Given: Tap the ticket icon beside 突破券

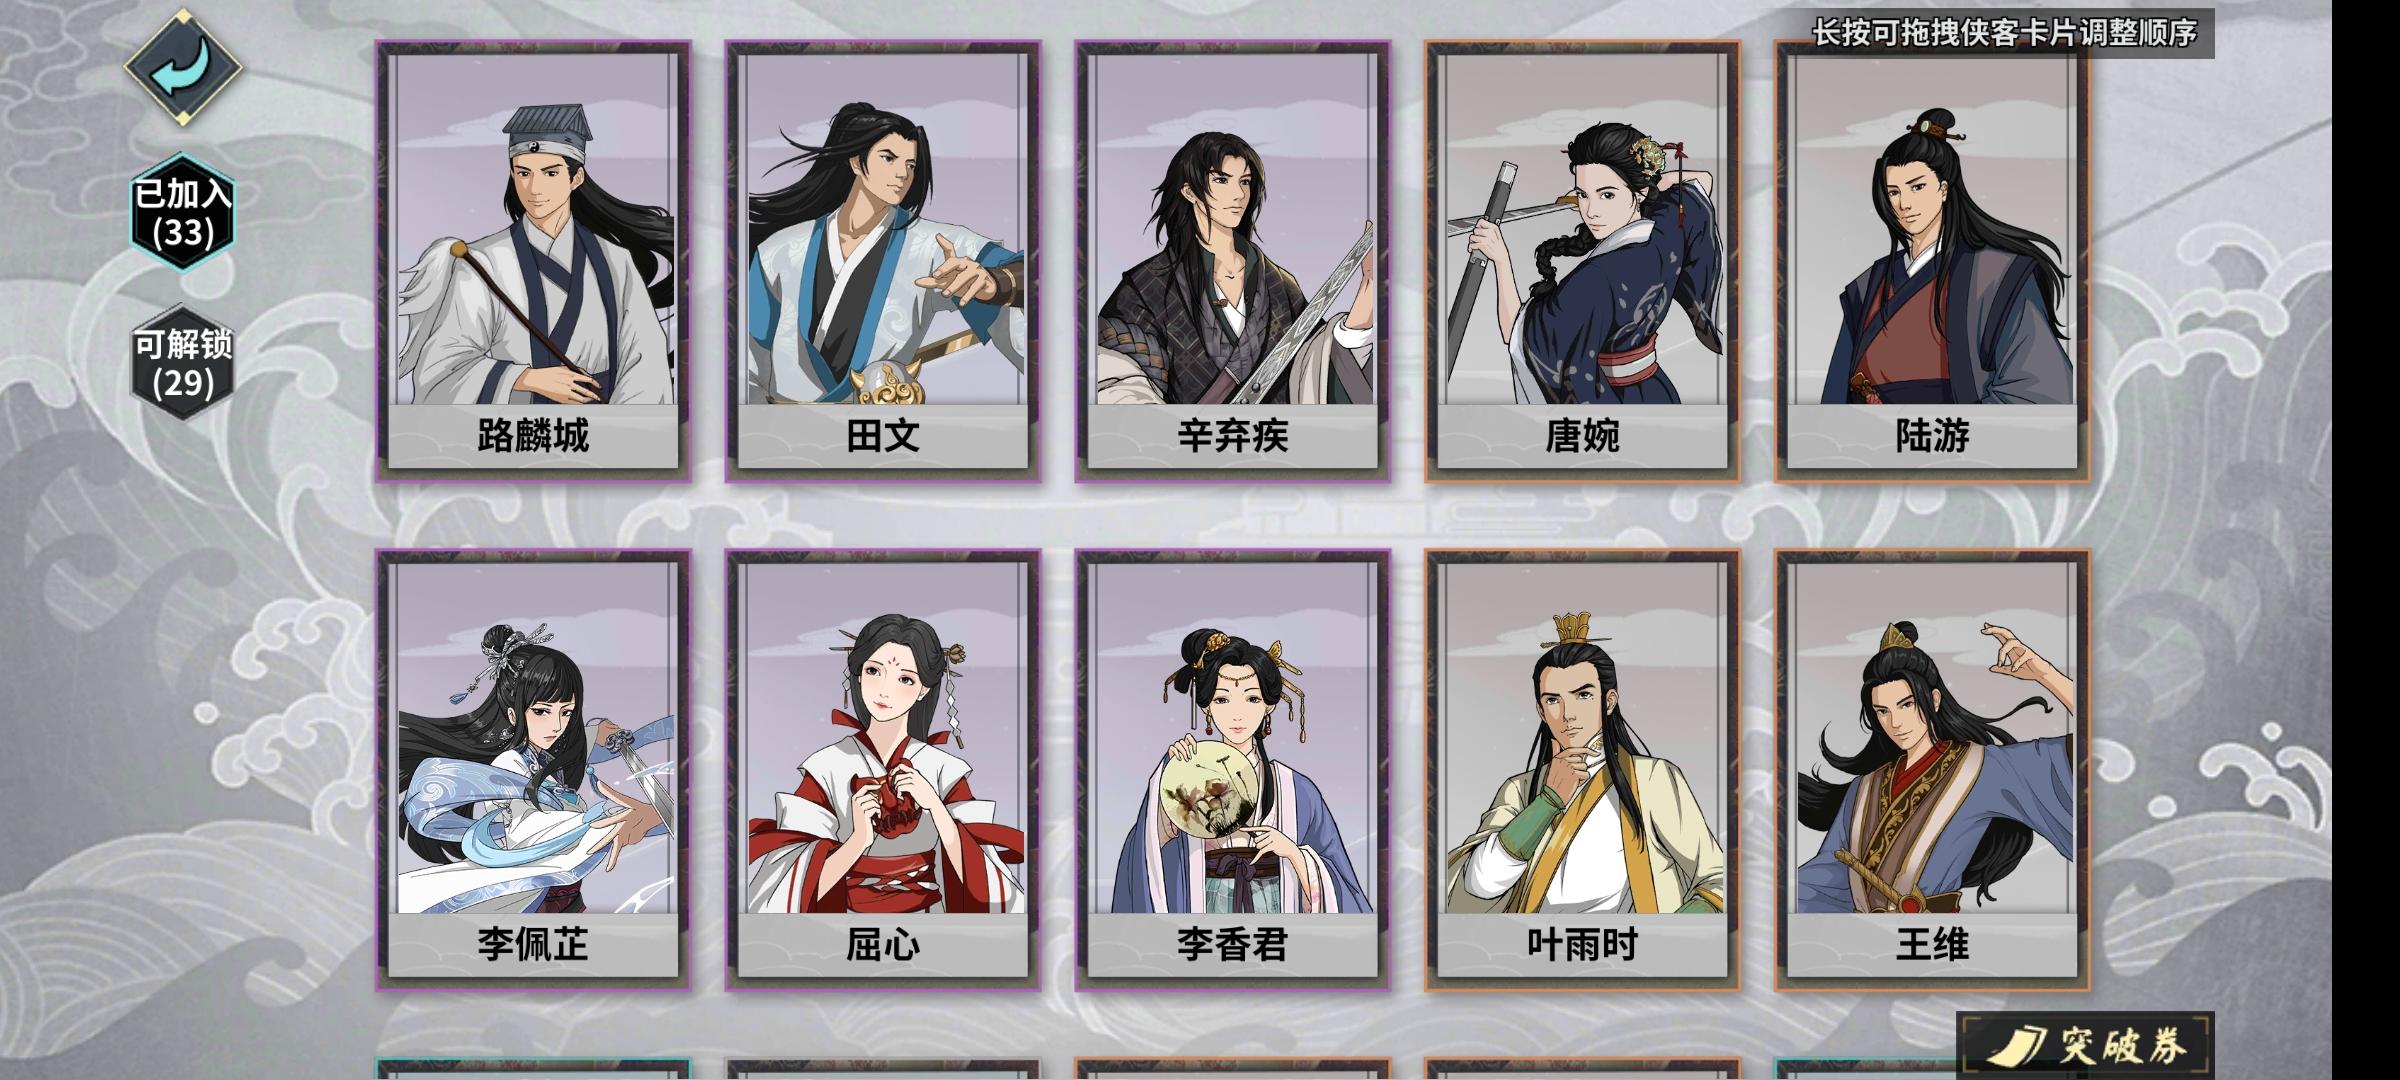Looking at the screenshot, I should 2018,1045.
